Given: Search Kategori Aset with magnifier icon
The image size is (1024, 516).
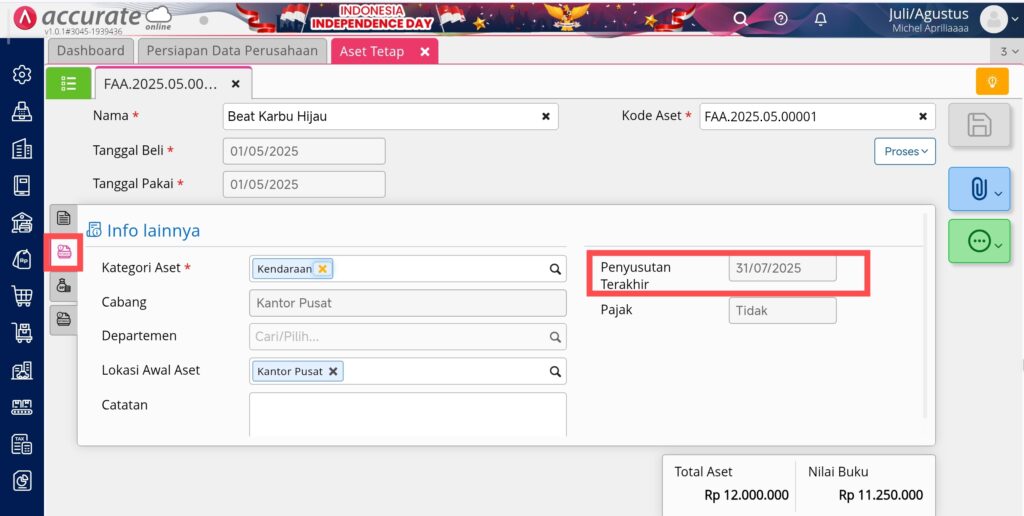Looking at the screenshot, I should click(x=554, y=268).
